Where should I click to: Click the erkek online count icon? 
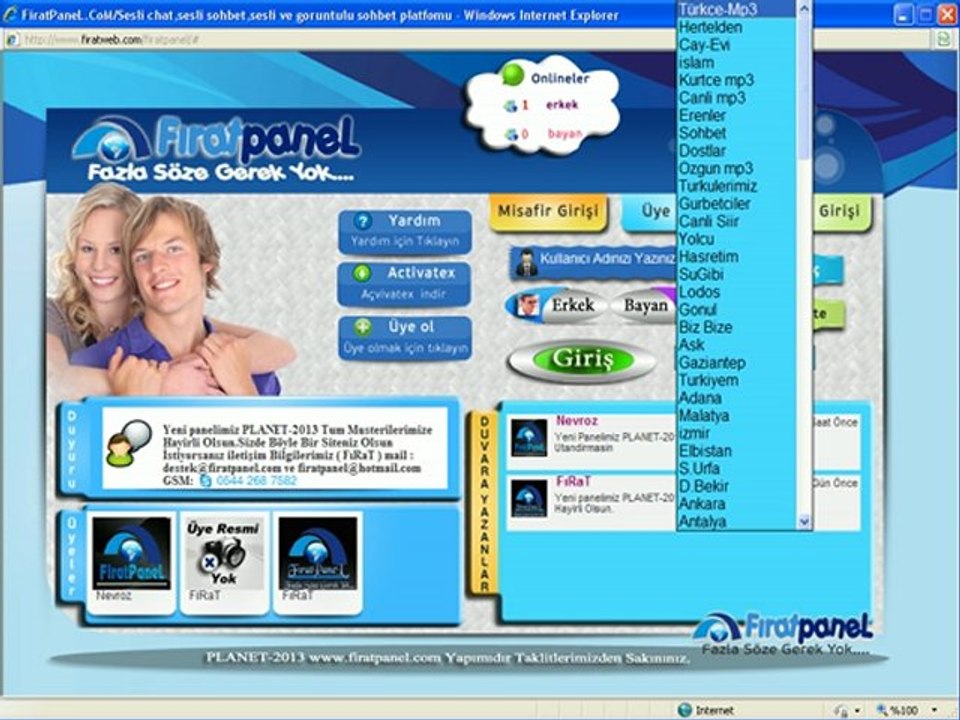[x=511, y=106]
